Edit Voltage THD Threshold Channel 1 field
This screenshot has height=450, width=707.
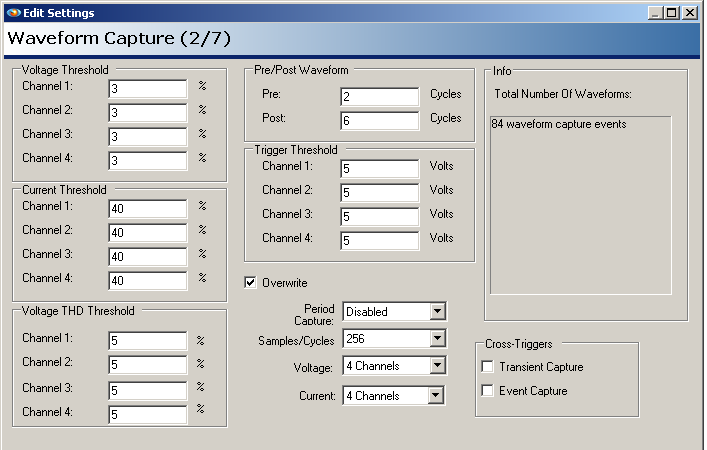pos(147,340)
